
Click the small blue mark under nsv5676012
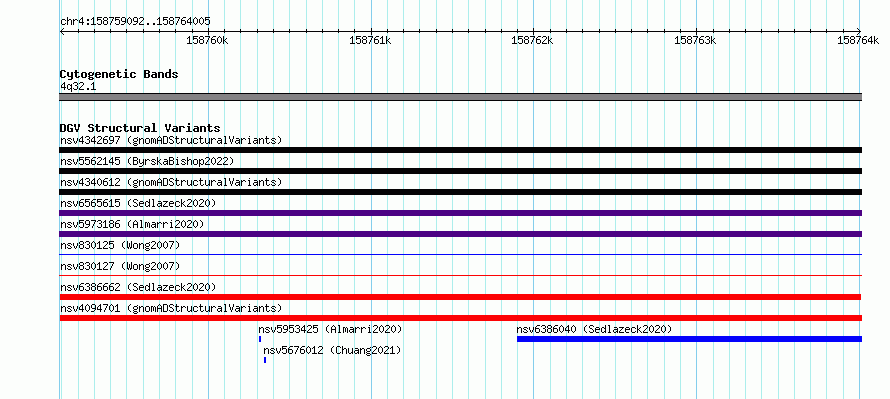tap(265, 360)
